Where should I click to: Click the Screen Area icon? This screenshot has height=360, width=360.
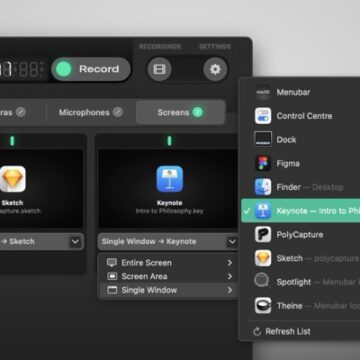click(112, 276)
